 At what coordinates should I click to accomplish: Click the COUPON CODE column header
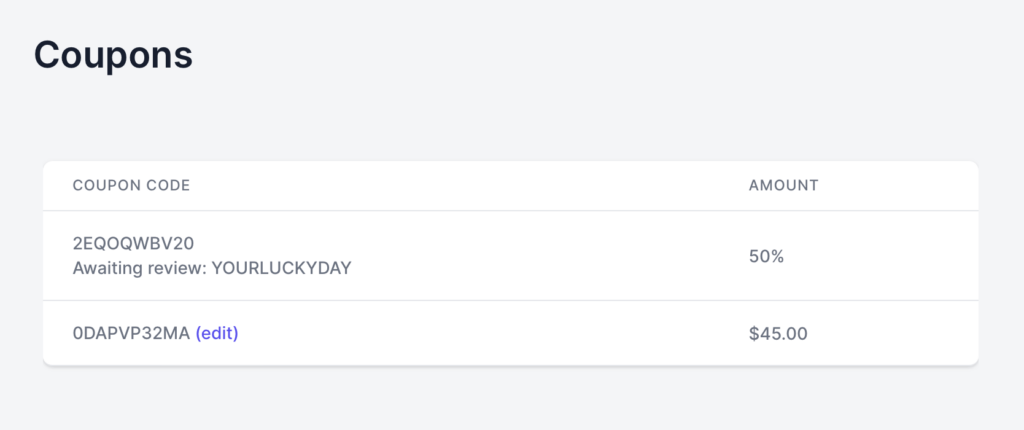[x=131, y=186]
